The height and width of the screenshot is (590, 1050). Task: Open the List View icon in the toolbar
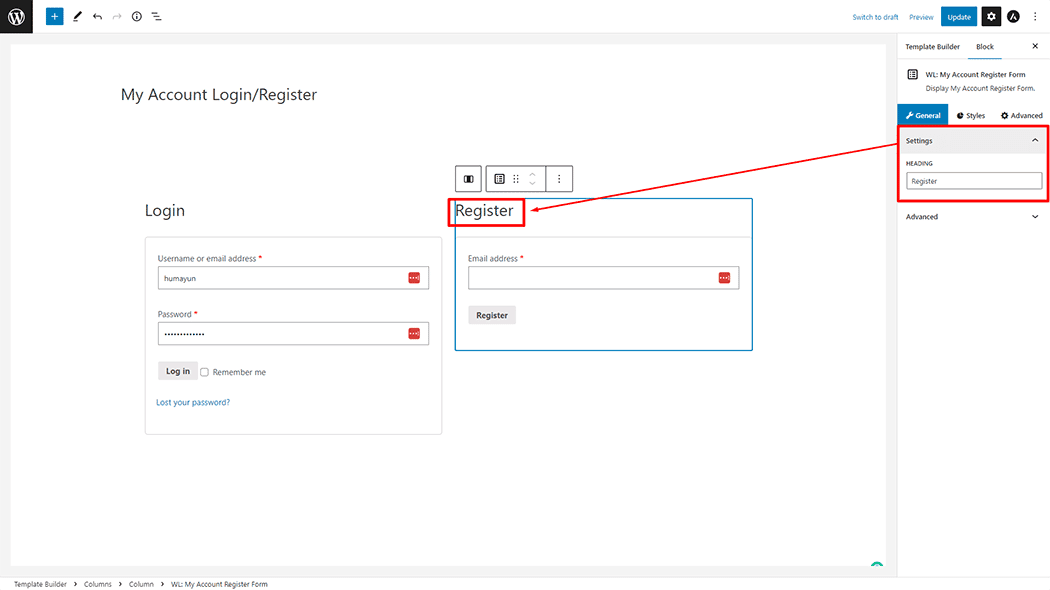pos(156,16)
